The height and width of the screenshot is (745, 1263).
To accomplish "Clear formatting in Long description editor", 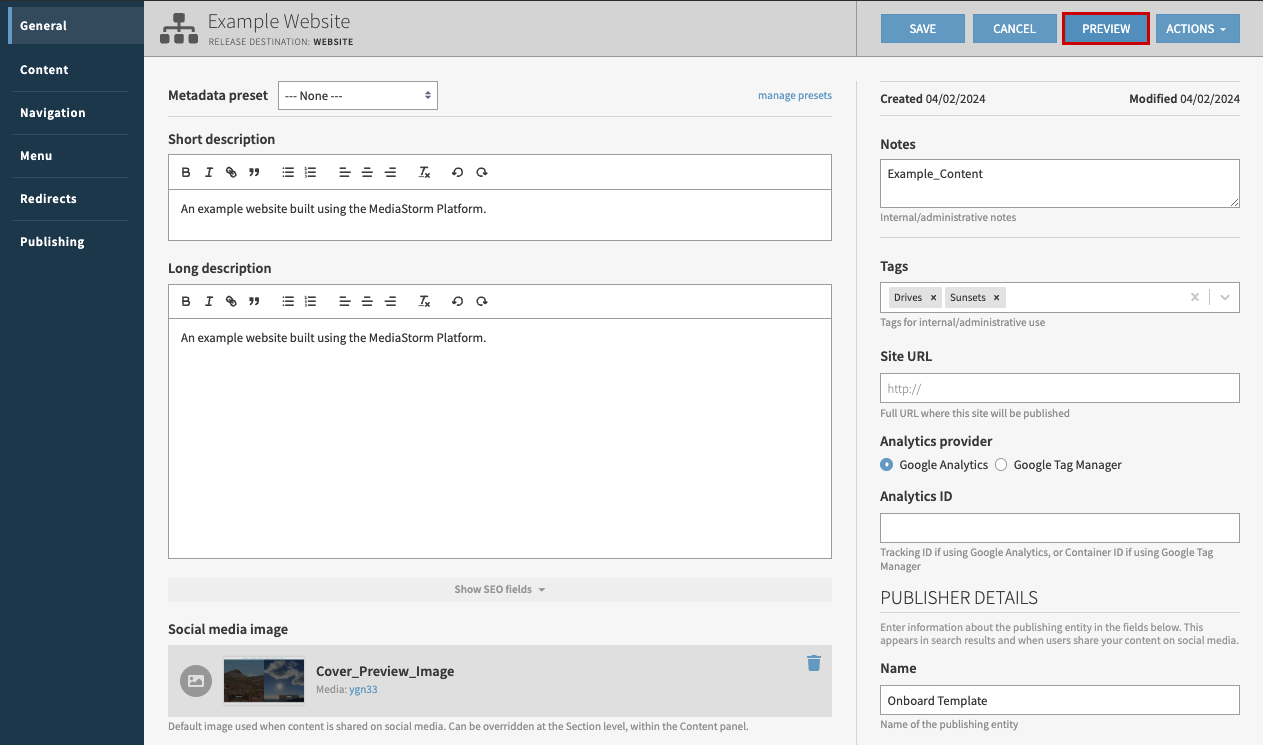I will (x=424, y=300).
